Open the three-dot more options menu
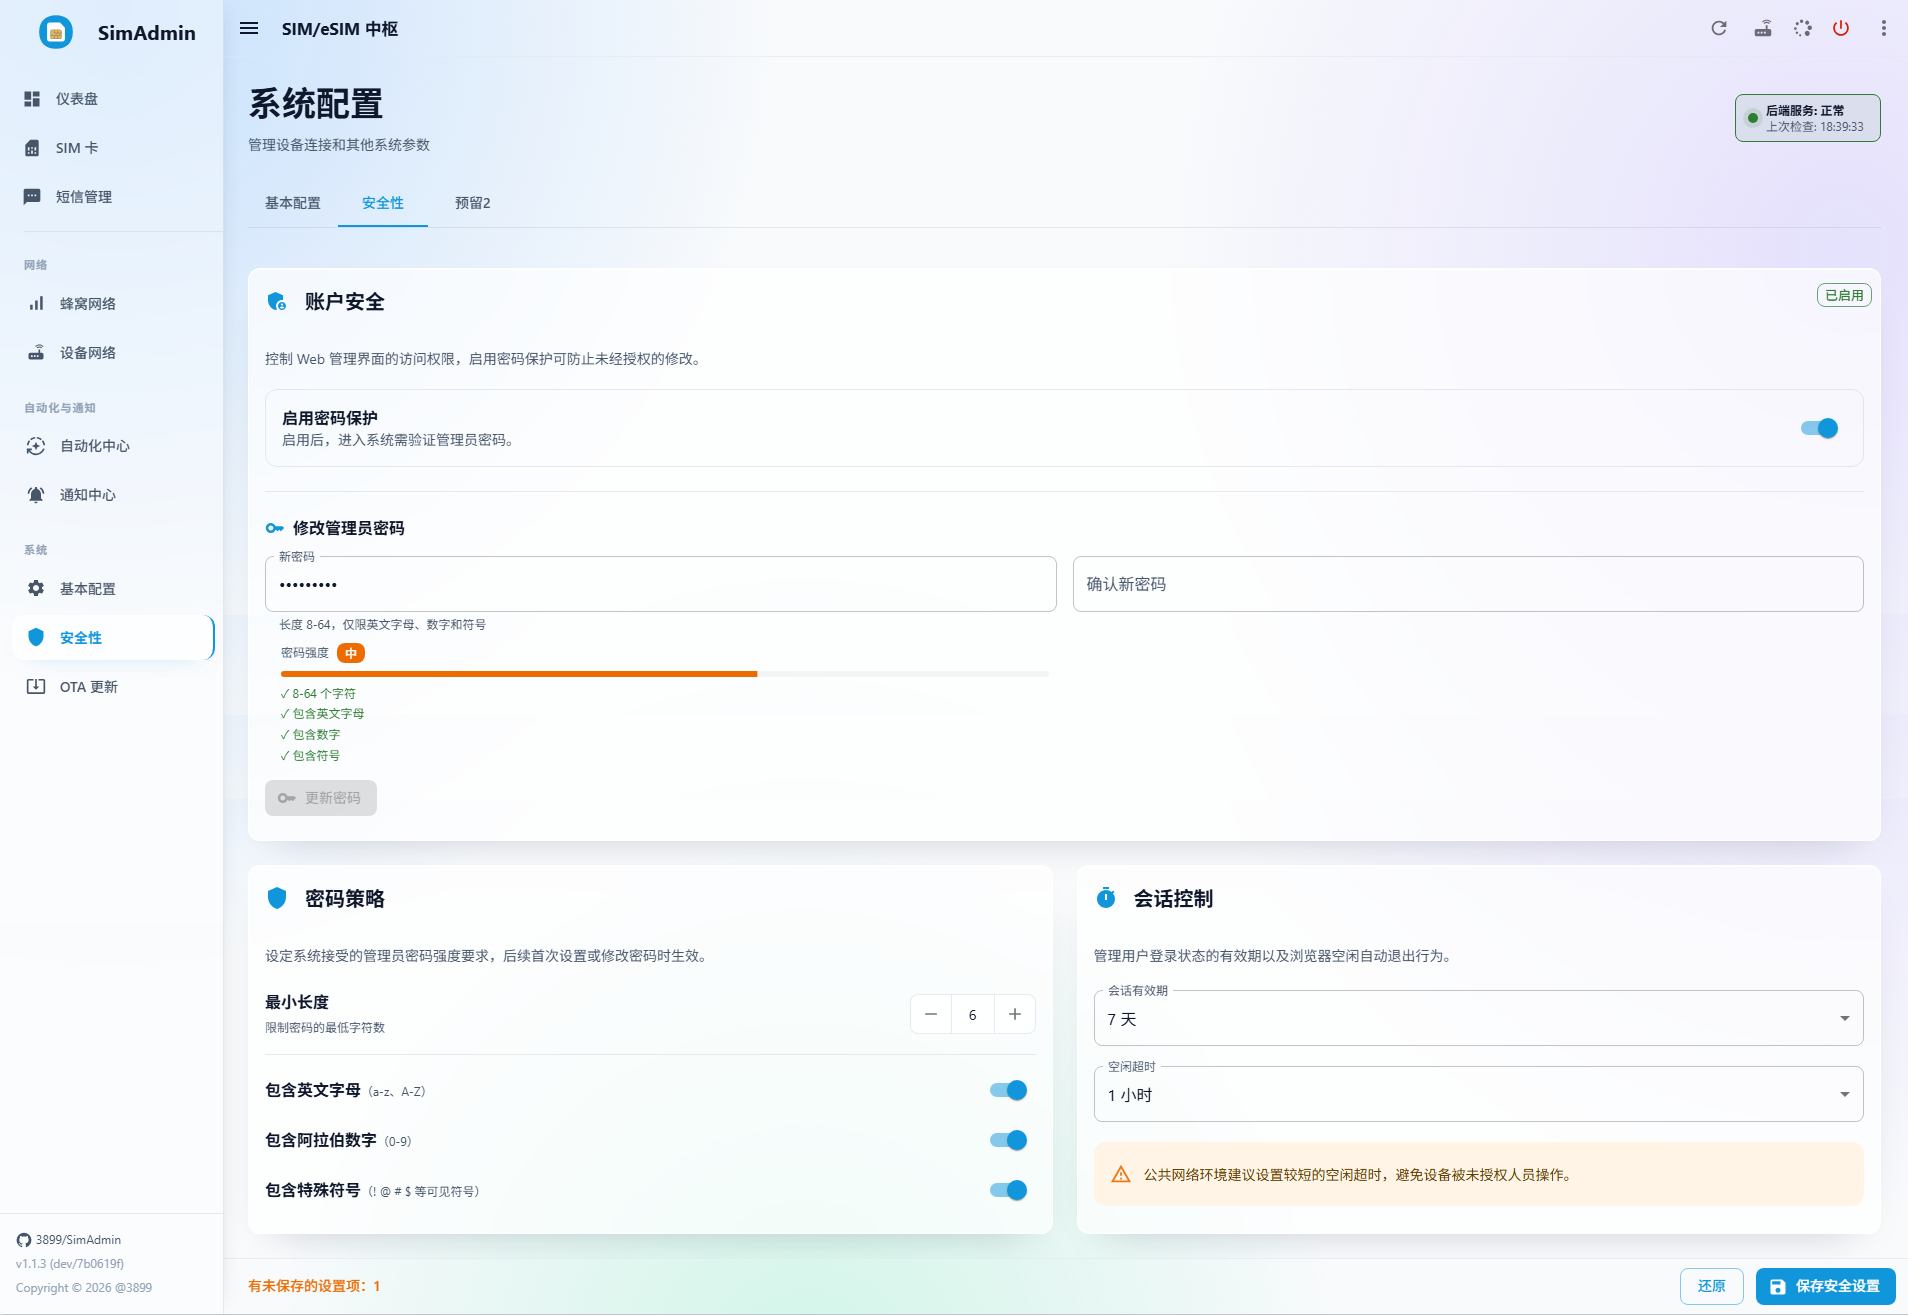Screen dimensions: 1908x1315 [x=1883, y=29]
